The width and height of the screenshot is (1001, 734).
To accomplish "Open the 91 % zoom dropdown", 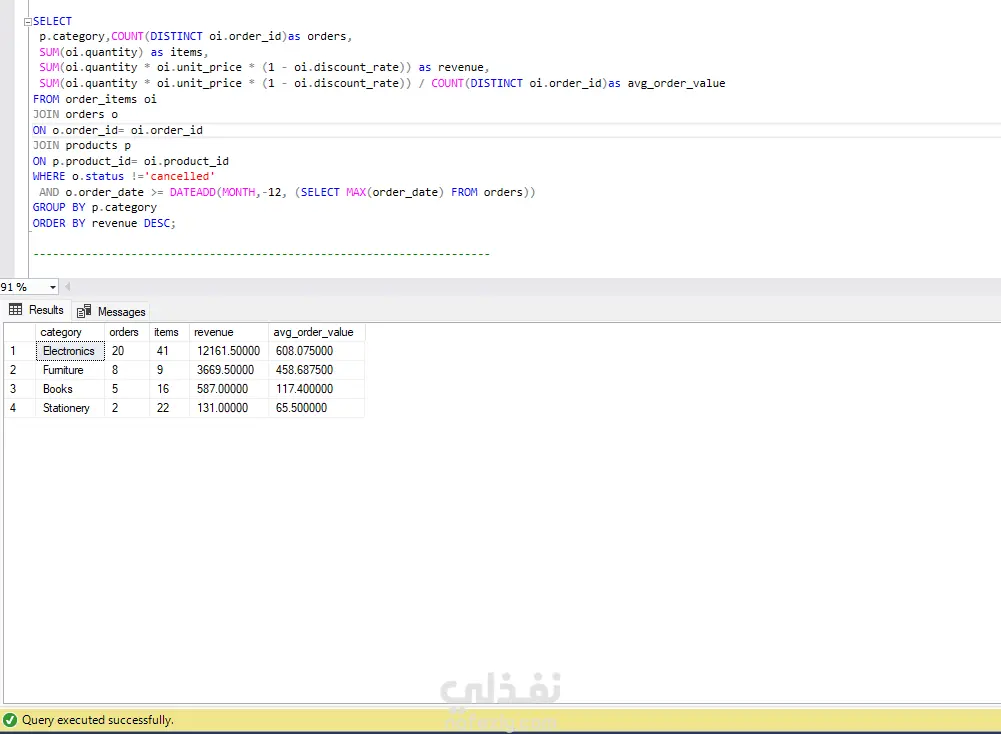I will pos(52,287).
